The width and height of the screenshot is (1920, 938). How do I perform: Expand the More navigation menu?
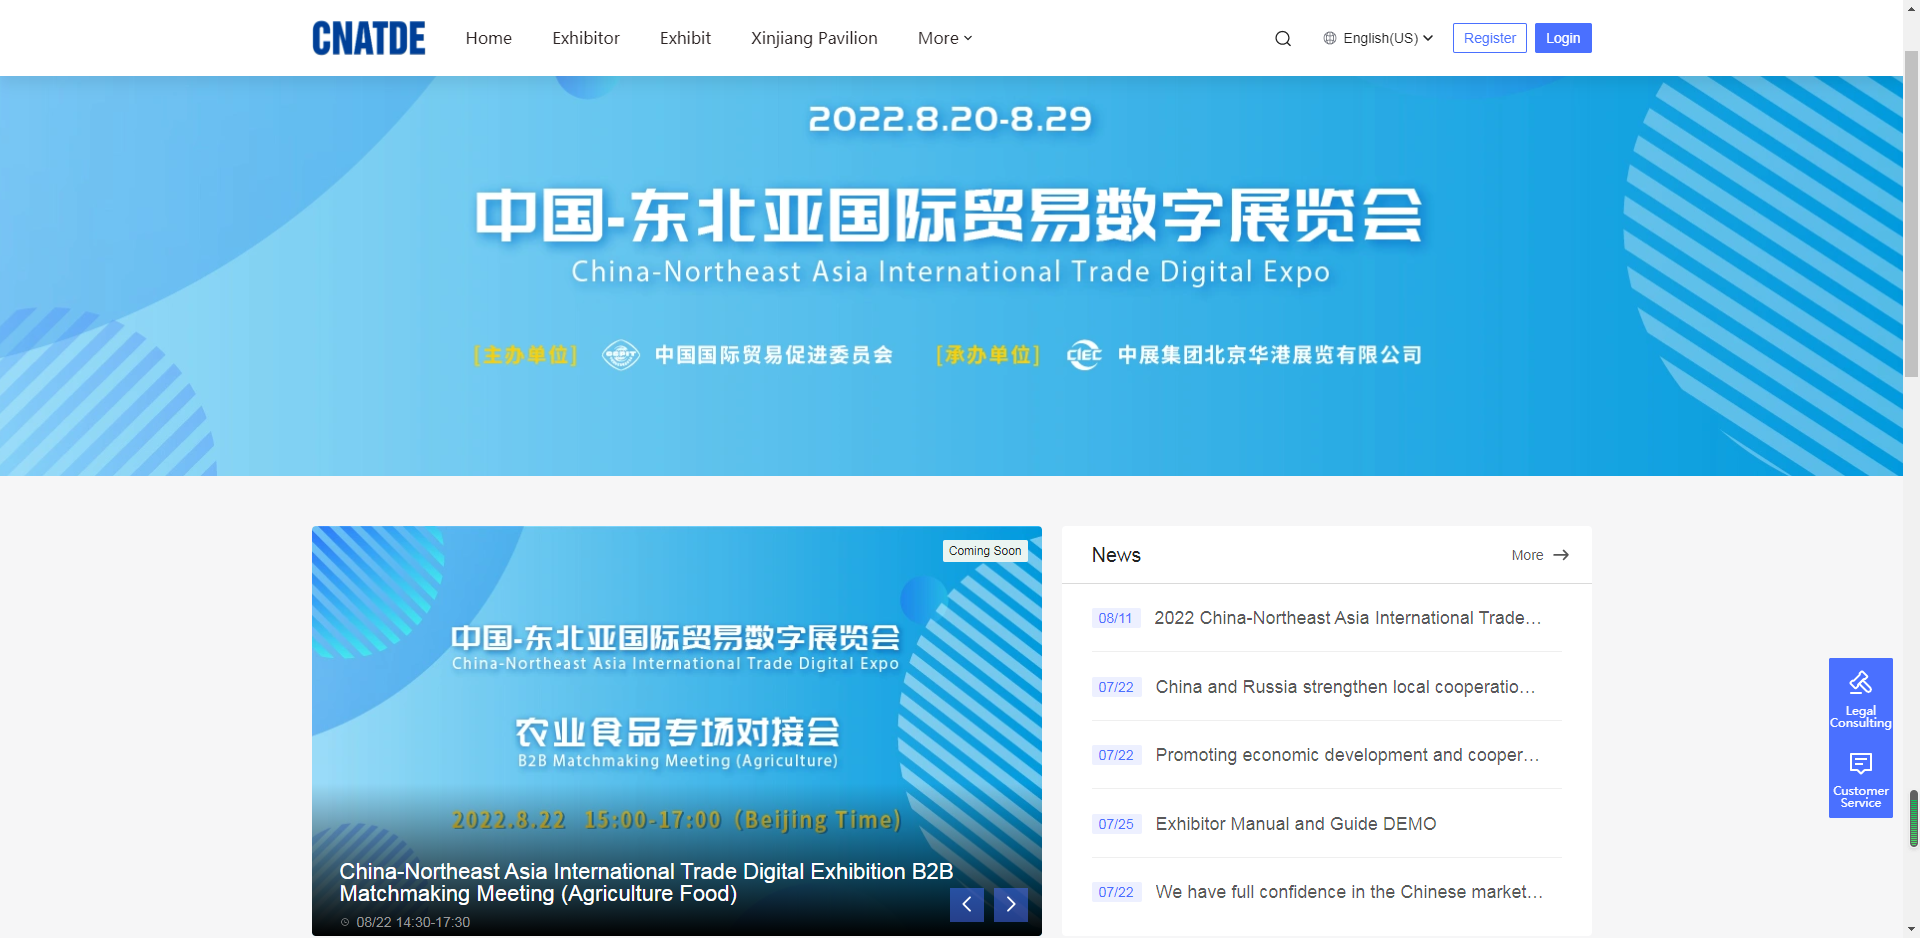[945, 38]
